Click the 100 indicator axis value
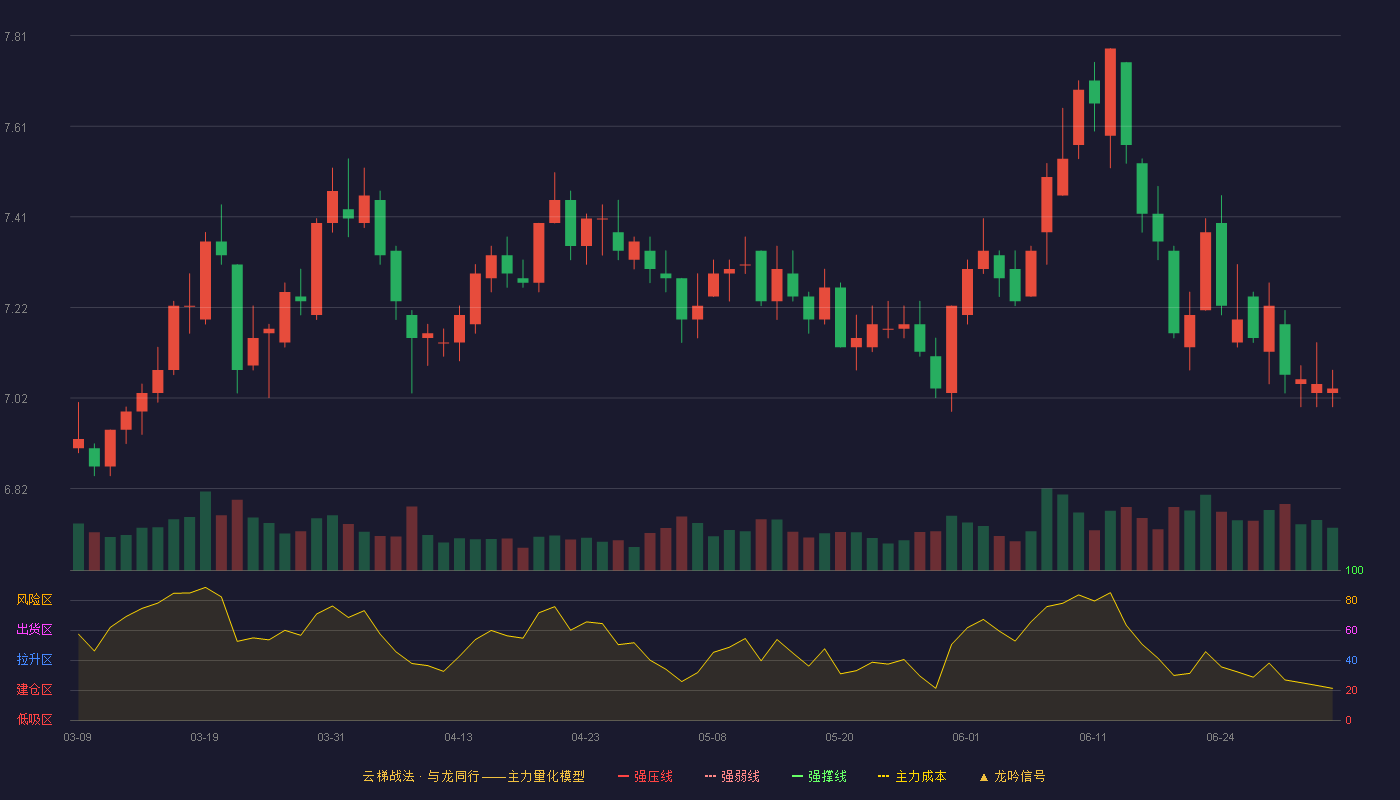The height and width of the screenshot is (800, 1400). [1354, 570]
